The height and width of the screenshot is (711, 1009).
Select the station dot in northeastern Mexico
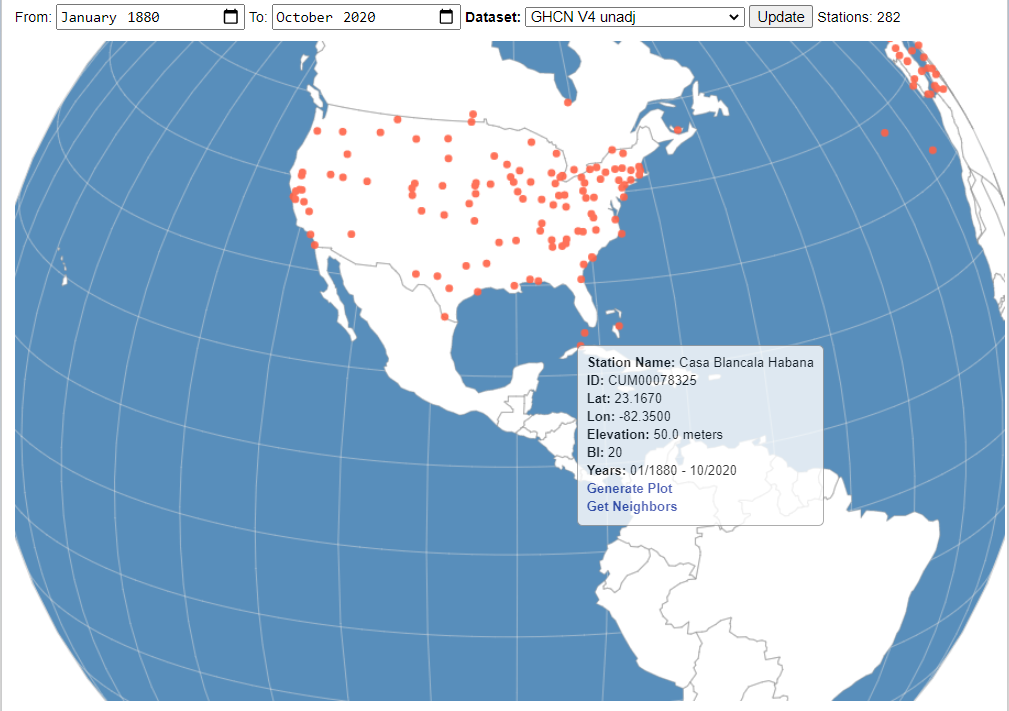[445, 317]
